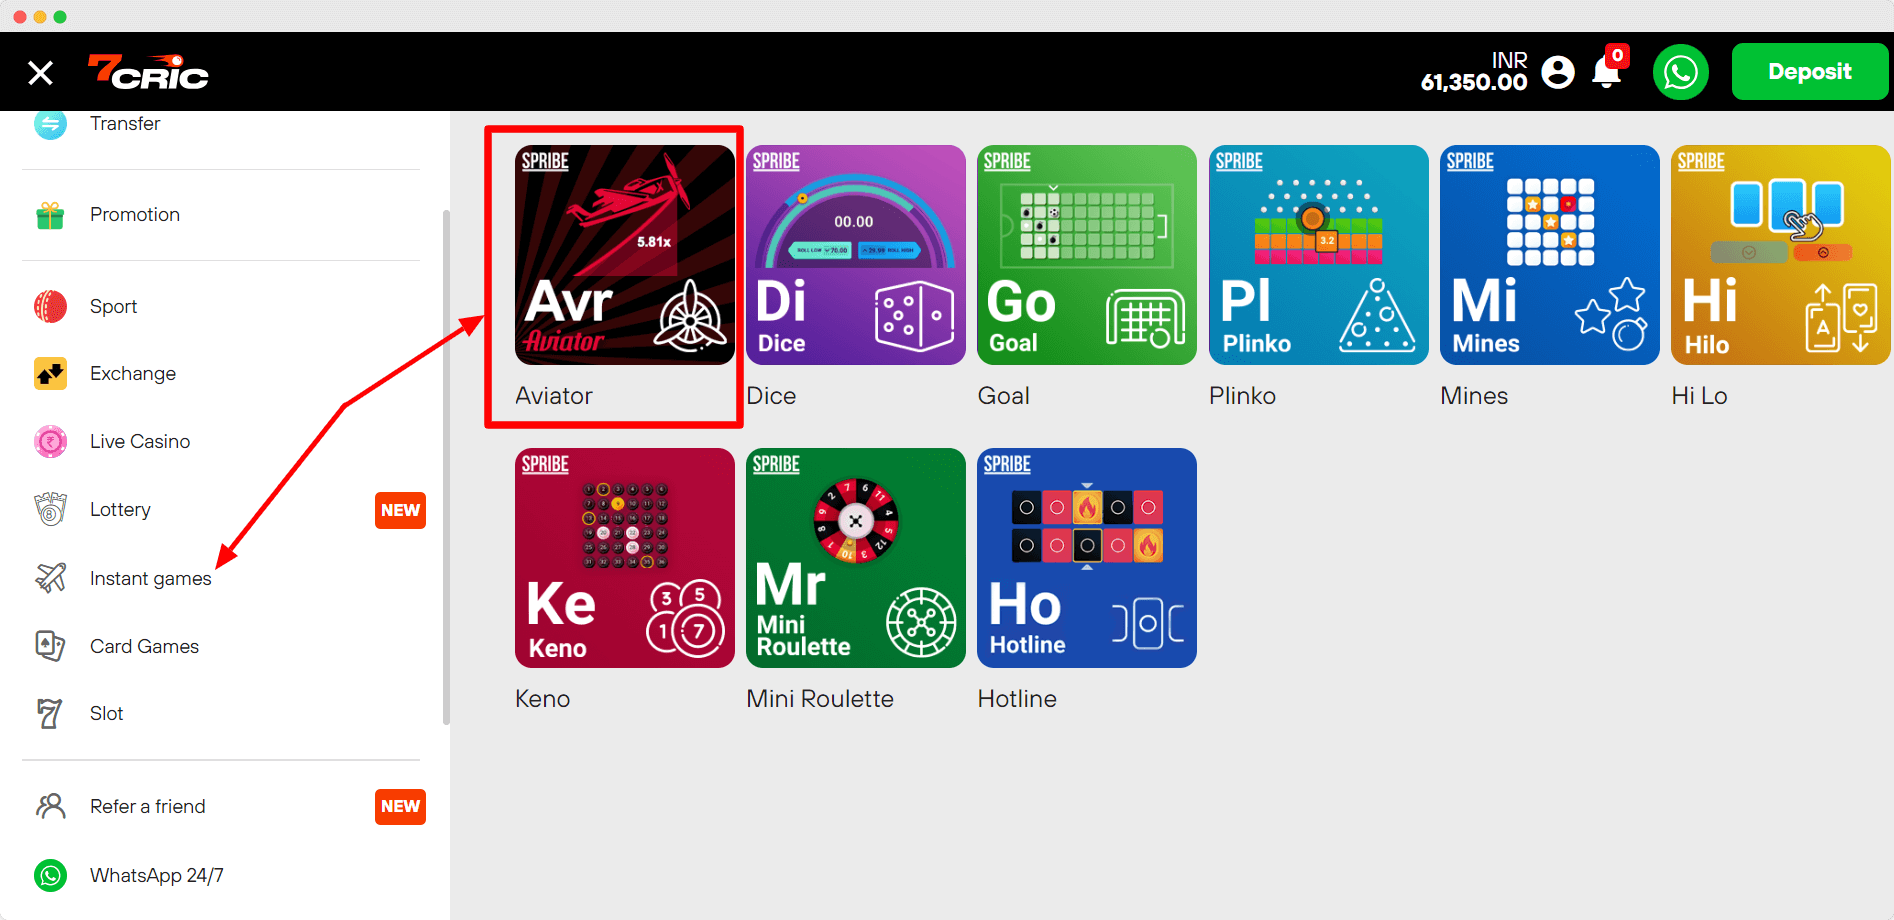Click the macOS green zoom window button
Image resolution: width=1894 pixels, height=920 pixels.
point(60,17)
